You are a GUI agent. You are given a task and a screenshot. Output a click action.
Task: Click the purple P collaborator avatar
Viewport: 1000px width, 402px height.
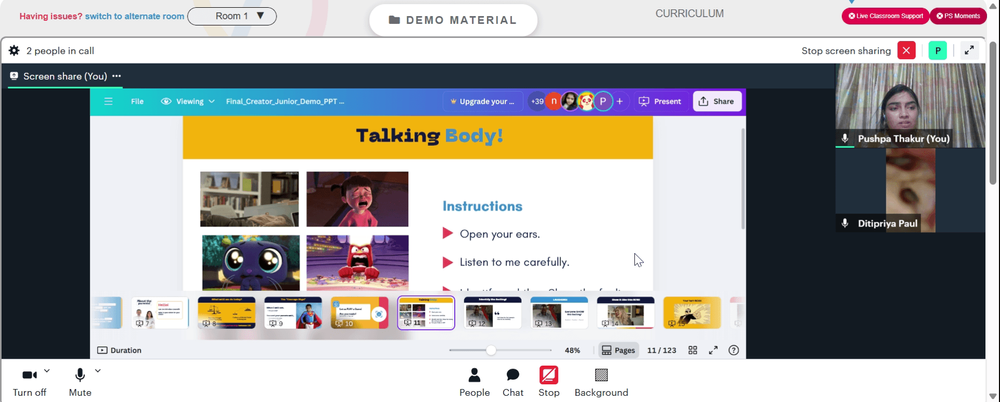pos(603,101)
